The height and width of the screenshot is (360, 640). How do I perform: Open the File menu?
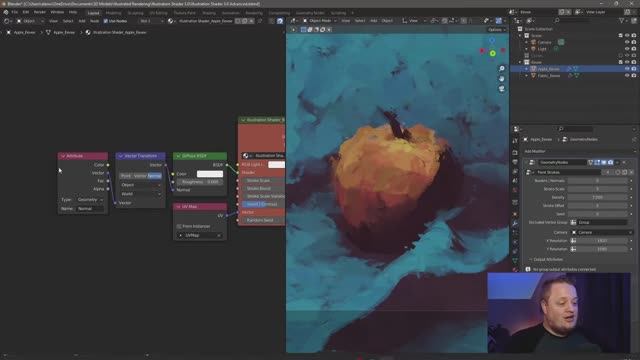pyautogui.click(x=15, y=12)
